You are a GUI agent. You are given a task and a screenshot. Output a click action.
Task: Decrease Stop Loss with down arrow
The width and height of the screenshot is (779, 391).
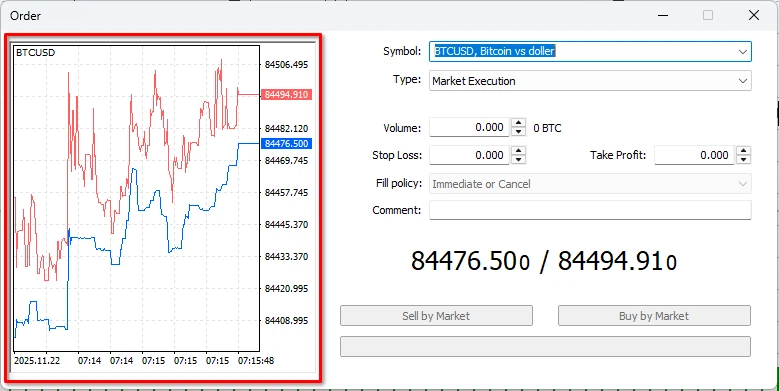tap(518, 159)
